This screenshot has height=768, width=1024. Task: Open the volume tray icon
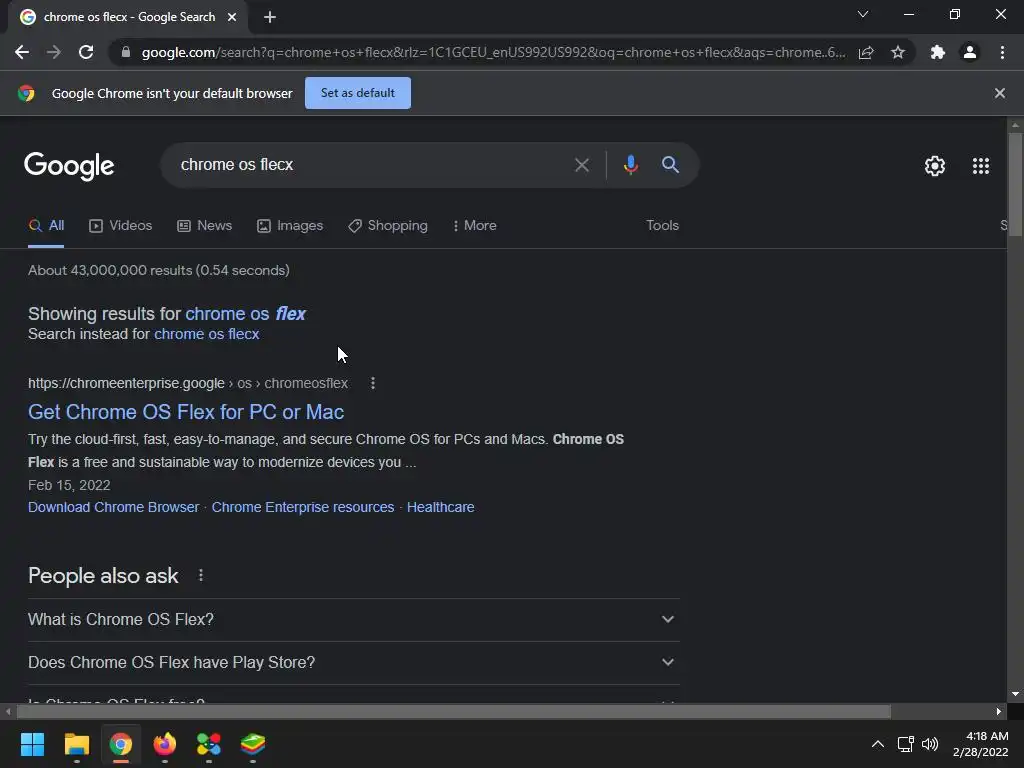click(930, 744)
